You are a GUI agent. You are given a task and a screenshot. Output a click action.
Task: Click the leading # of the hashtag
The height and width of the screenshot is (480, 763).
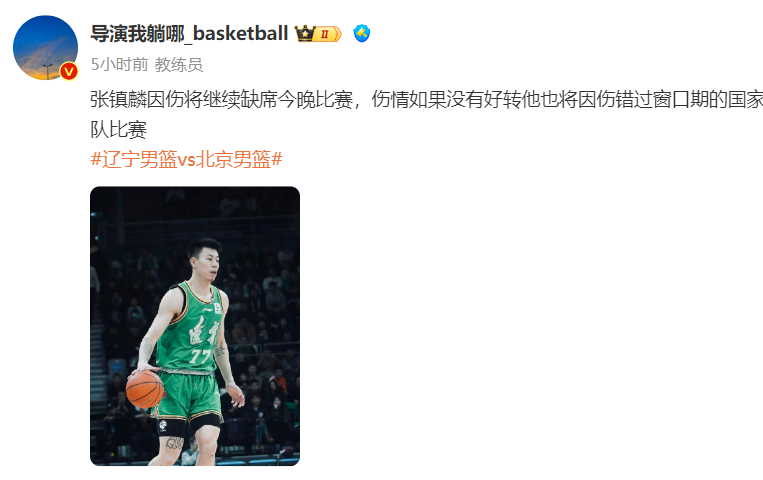[x=96, y=159]
